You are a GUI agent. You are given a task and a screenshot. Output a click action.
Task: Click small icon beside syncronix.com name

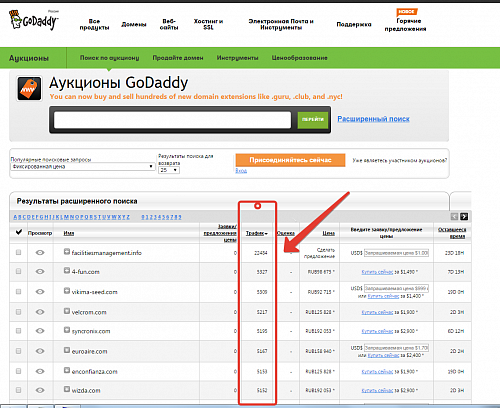(x=67, y=330)
